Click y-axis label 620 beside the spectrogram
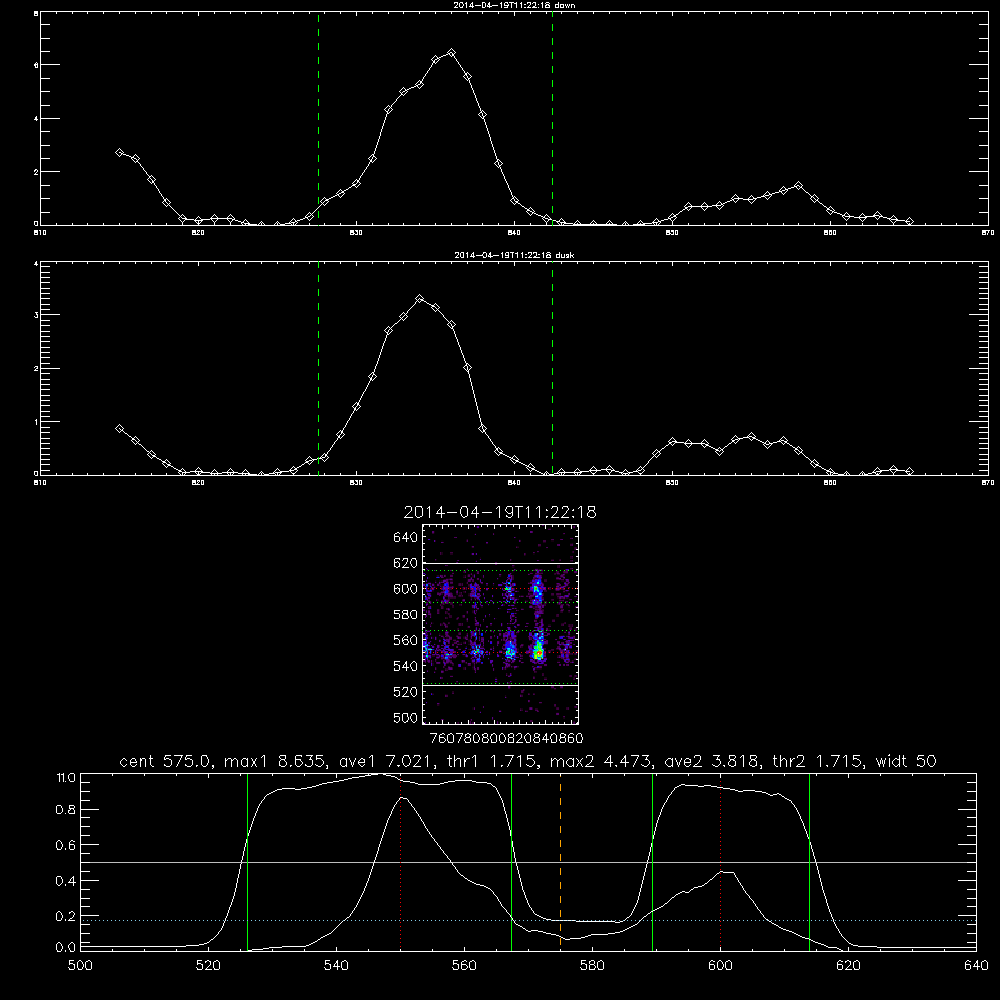1000x1000 pixels. [x=406, y=563]
